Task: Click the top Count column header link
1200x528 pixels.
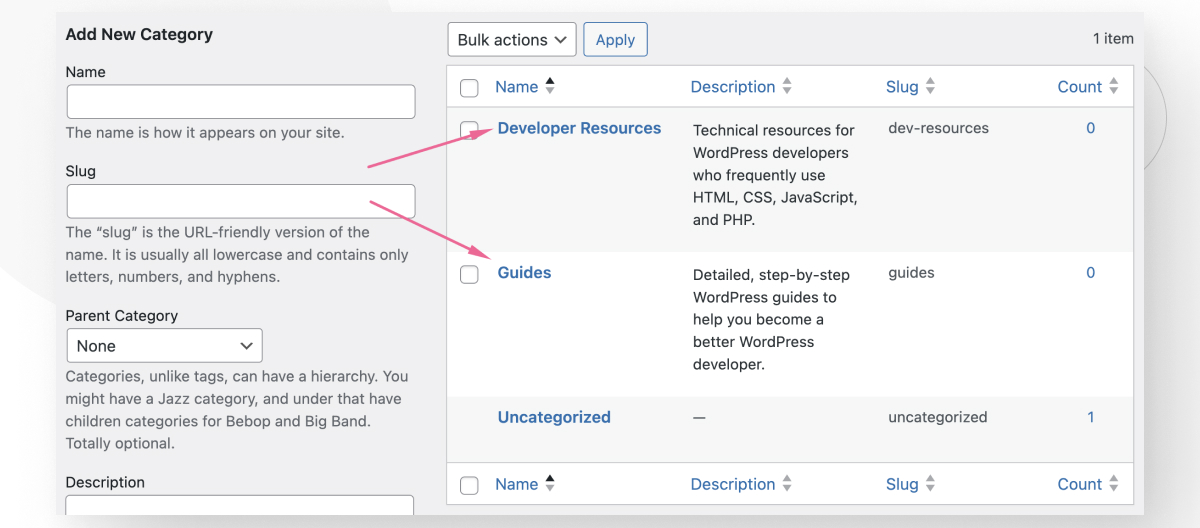Action: [x=1080, y=87]
